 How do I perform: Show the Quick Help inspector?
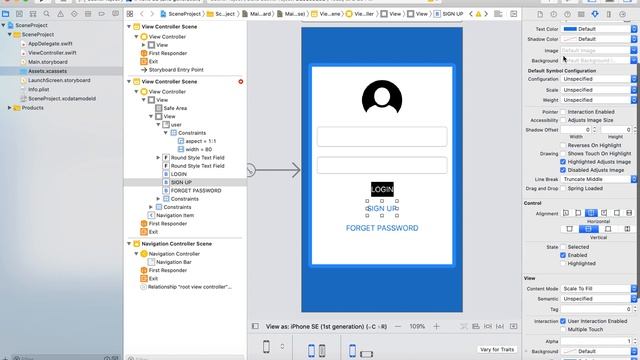[567, 14]
